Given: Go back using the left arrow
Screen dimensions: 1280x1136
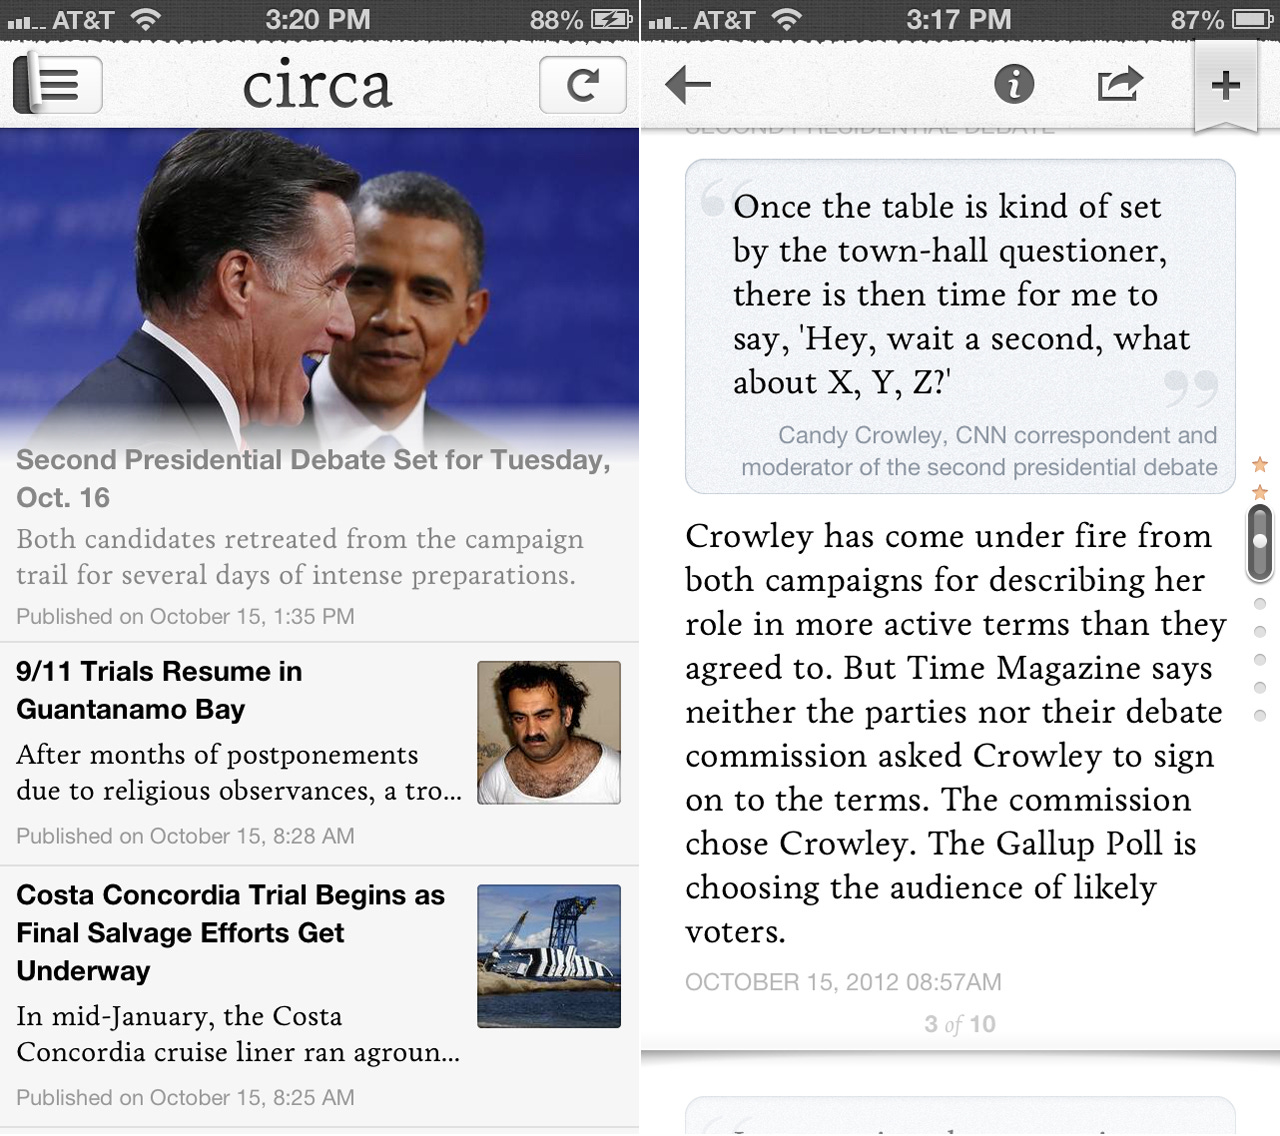Looking at the screenshot, I should [688, 85].
